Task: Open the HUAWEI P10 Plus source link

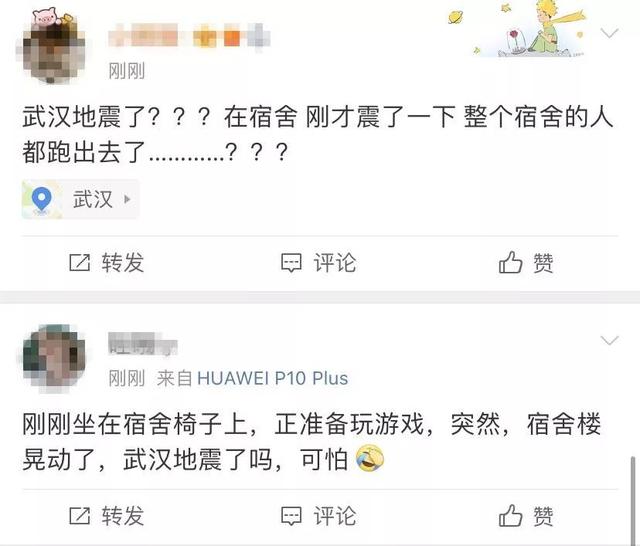Action: (273, 378)
